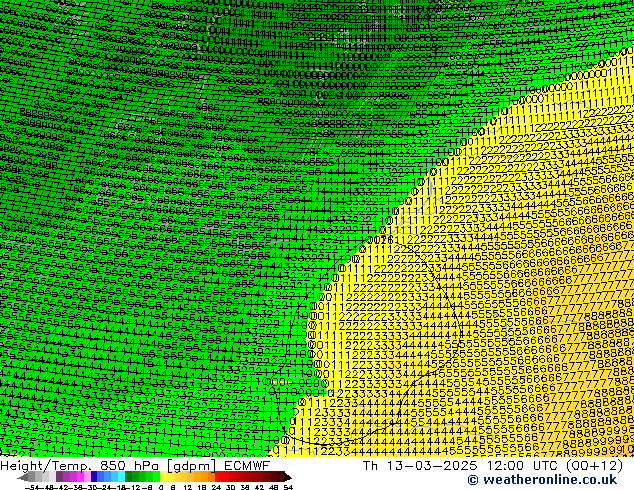Image resolution: width=634 pixels, height=490 pixels.
Task: Click the -54 label on the color scale
Action: (x=32, y=488)
